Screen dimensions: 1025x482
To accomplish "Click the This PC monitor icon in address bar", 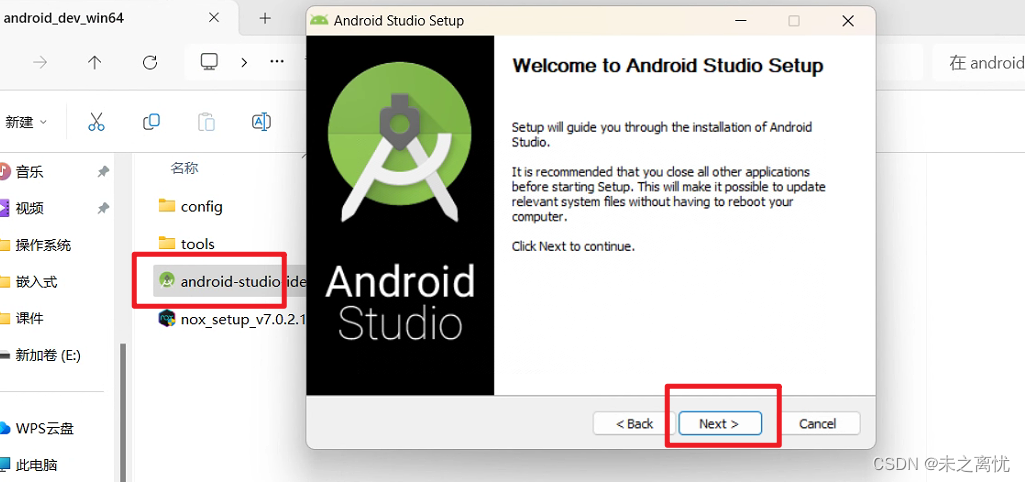I will click(209, 61).
